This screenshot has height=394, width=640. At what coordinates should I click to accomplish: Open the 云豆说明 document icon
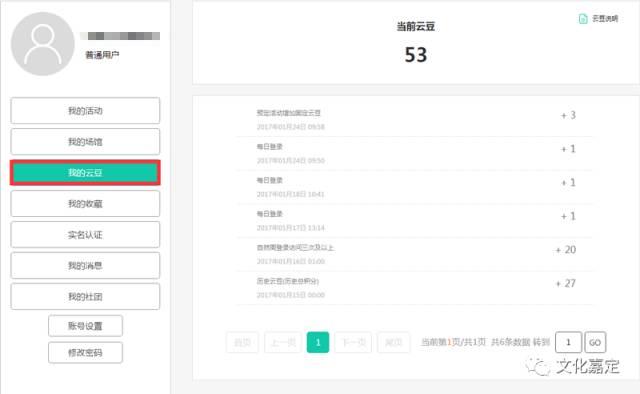coord(583,19)
